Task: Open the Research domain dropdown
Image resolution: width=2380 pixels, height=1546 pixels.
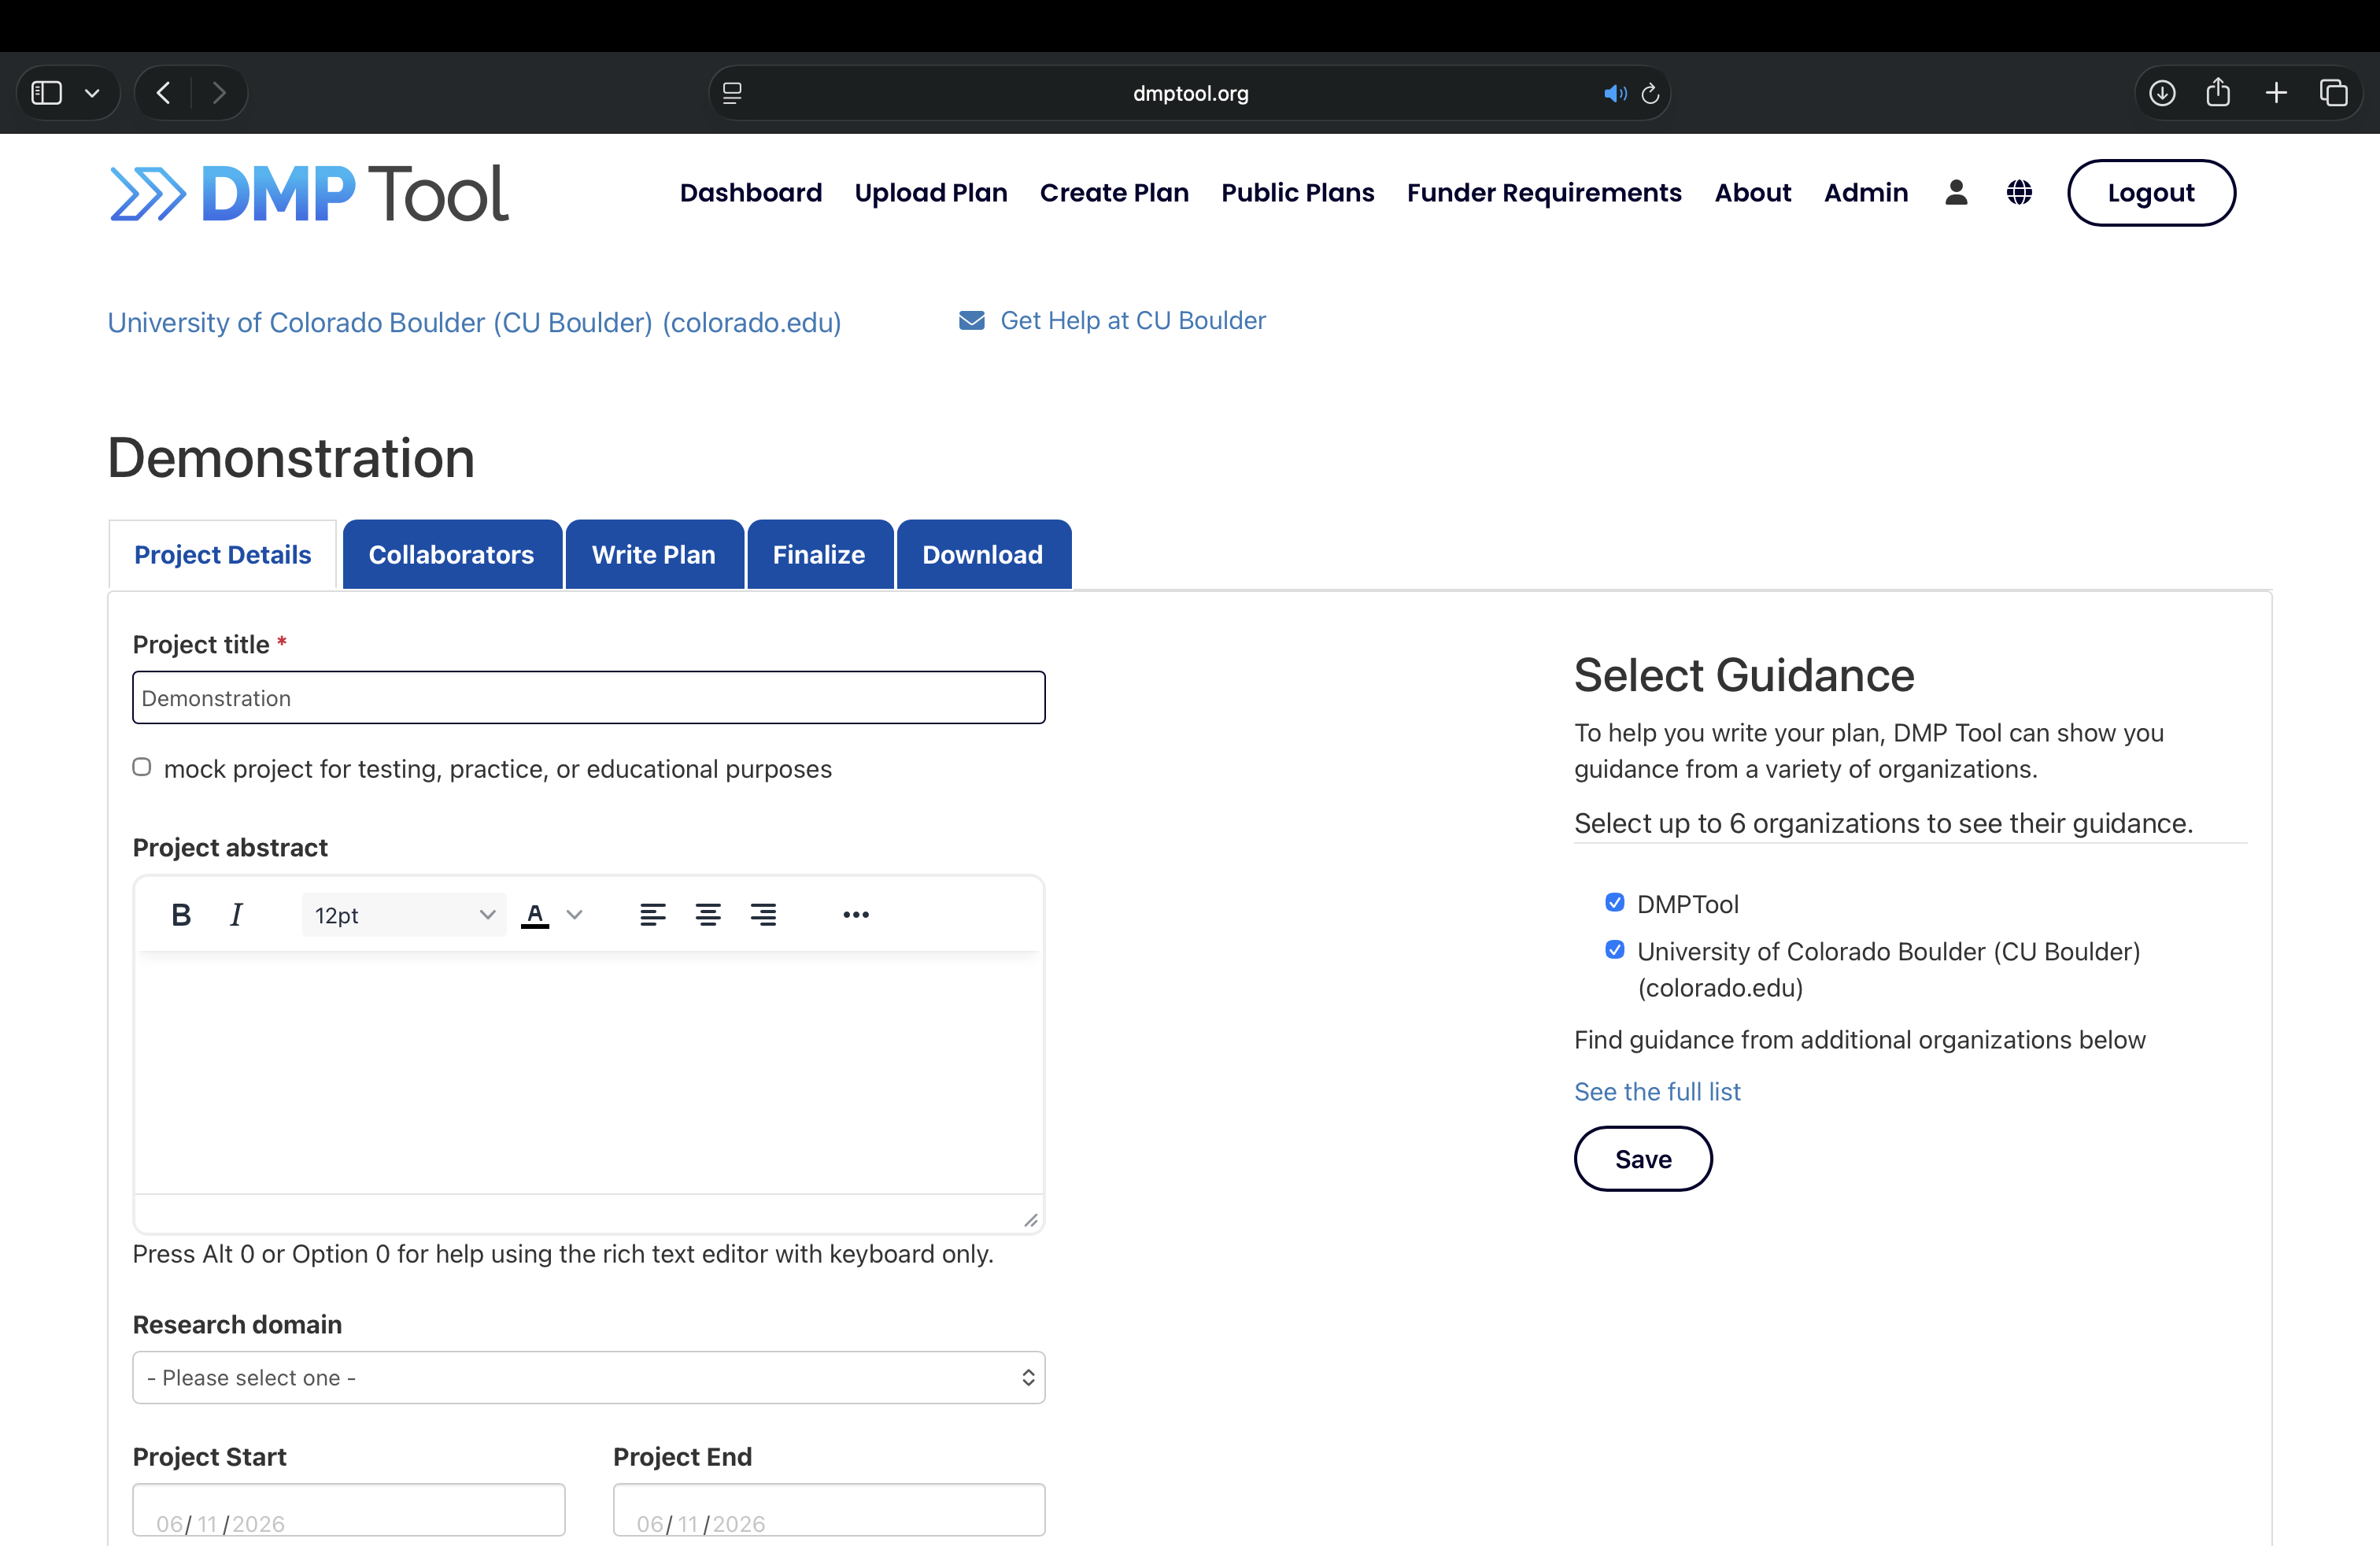Action: click(588, 1377)
